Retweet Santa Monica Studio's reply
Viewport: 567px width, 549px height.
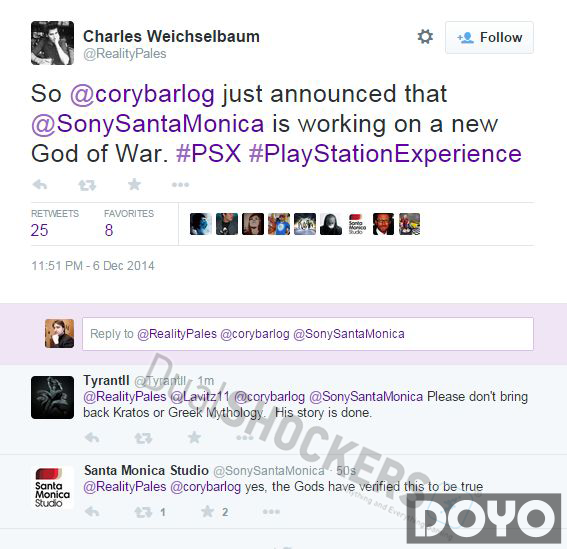point(144,512)
